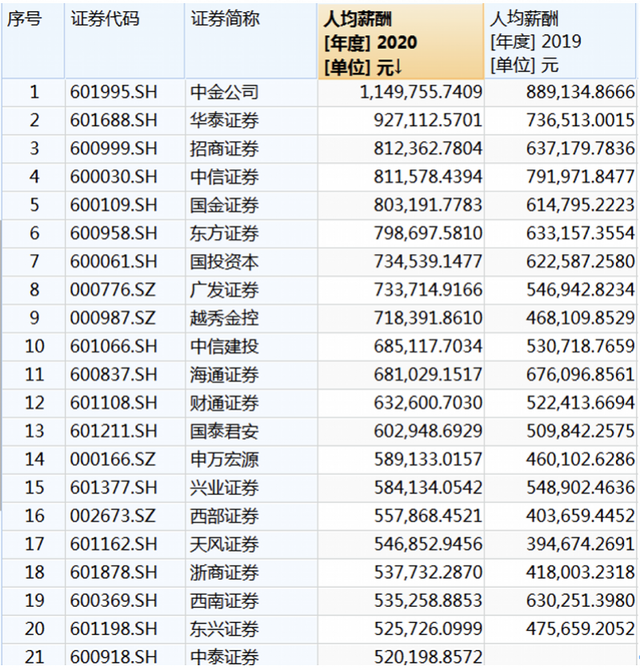The image size is (640, 670).
Task: Select row number 15
Action: pos(33,488)
